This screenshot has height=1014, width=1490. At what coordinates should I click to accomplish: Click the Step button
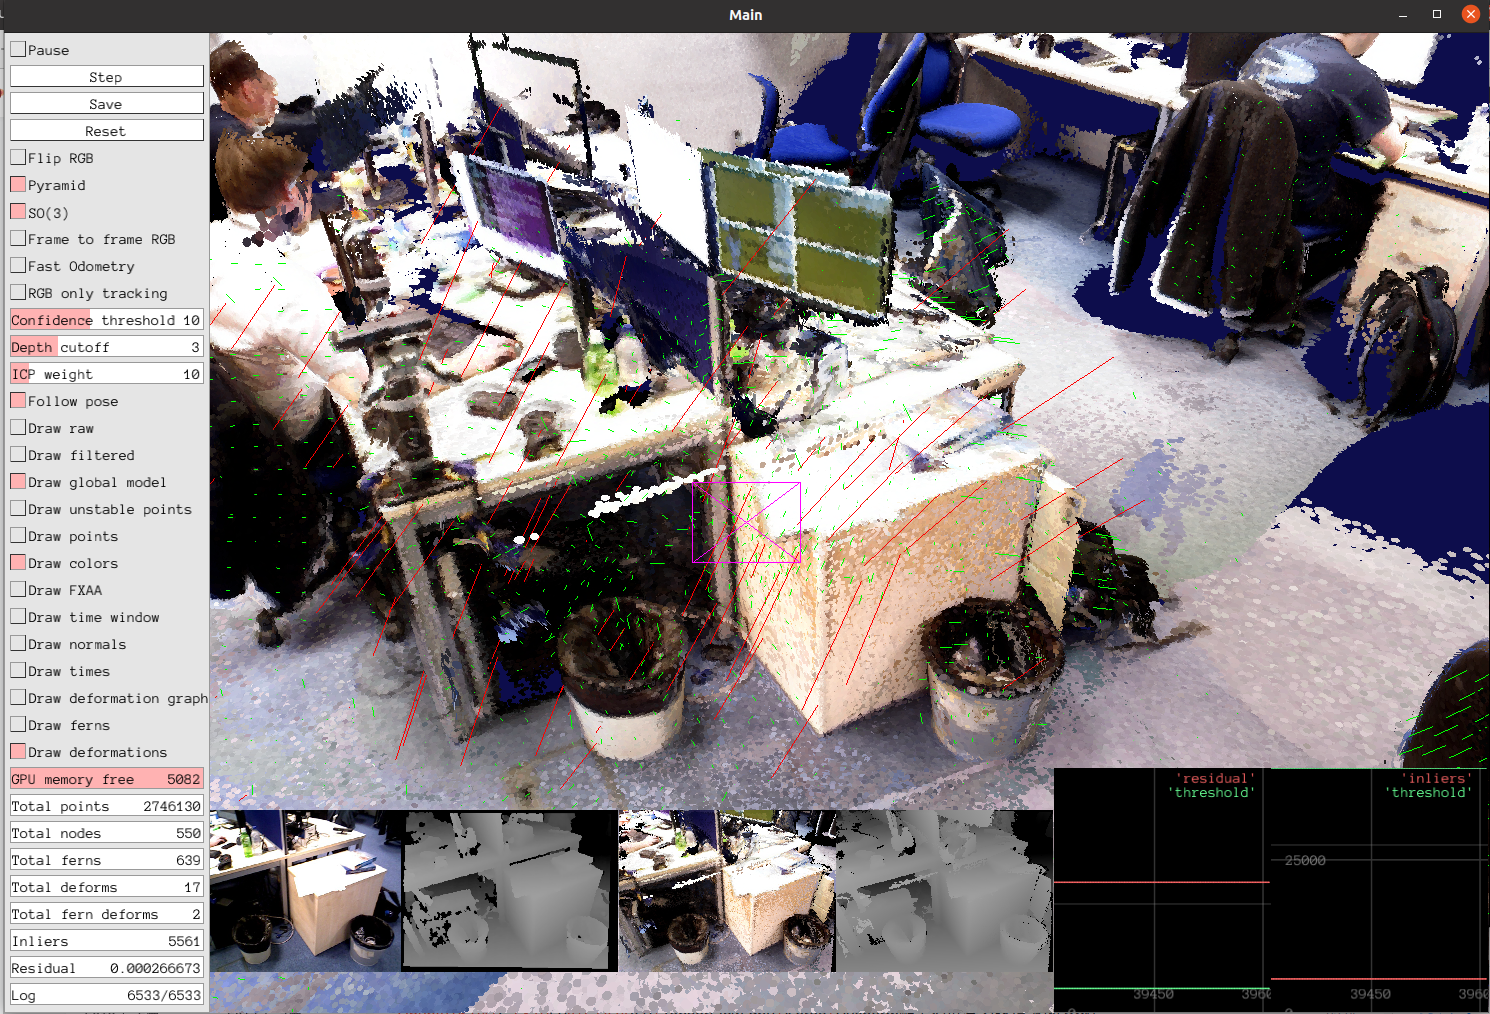click(x=106, y=76)
